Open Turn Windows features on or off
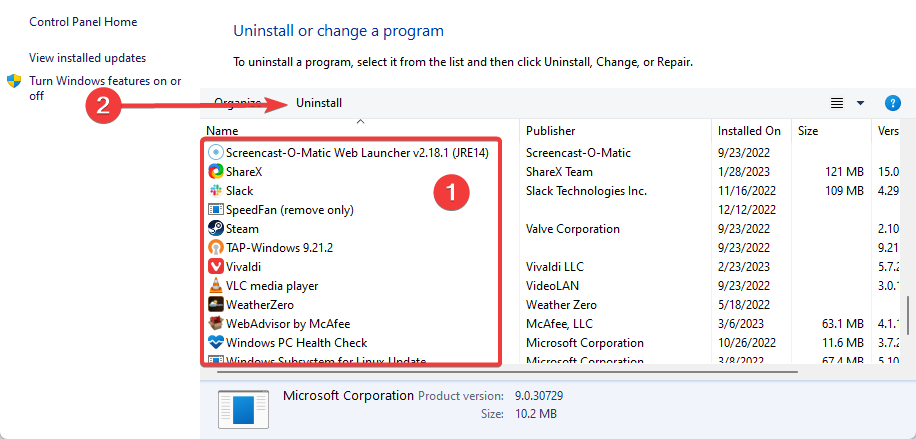 [105, 88]
